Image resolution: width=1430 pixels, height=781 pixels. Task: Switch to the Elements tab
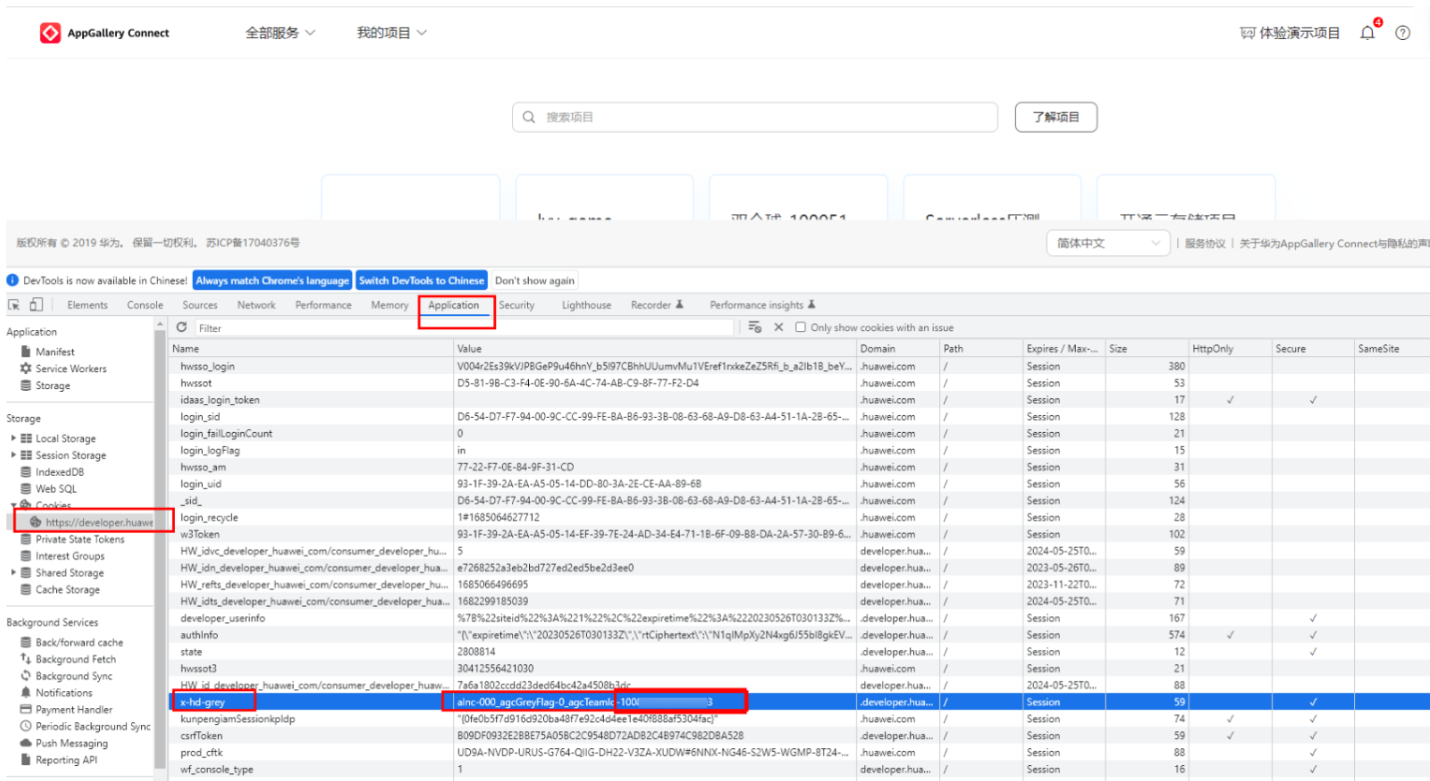click(x=87, y=305)
